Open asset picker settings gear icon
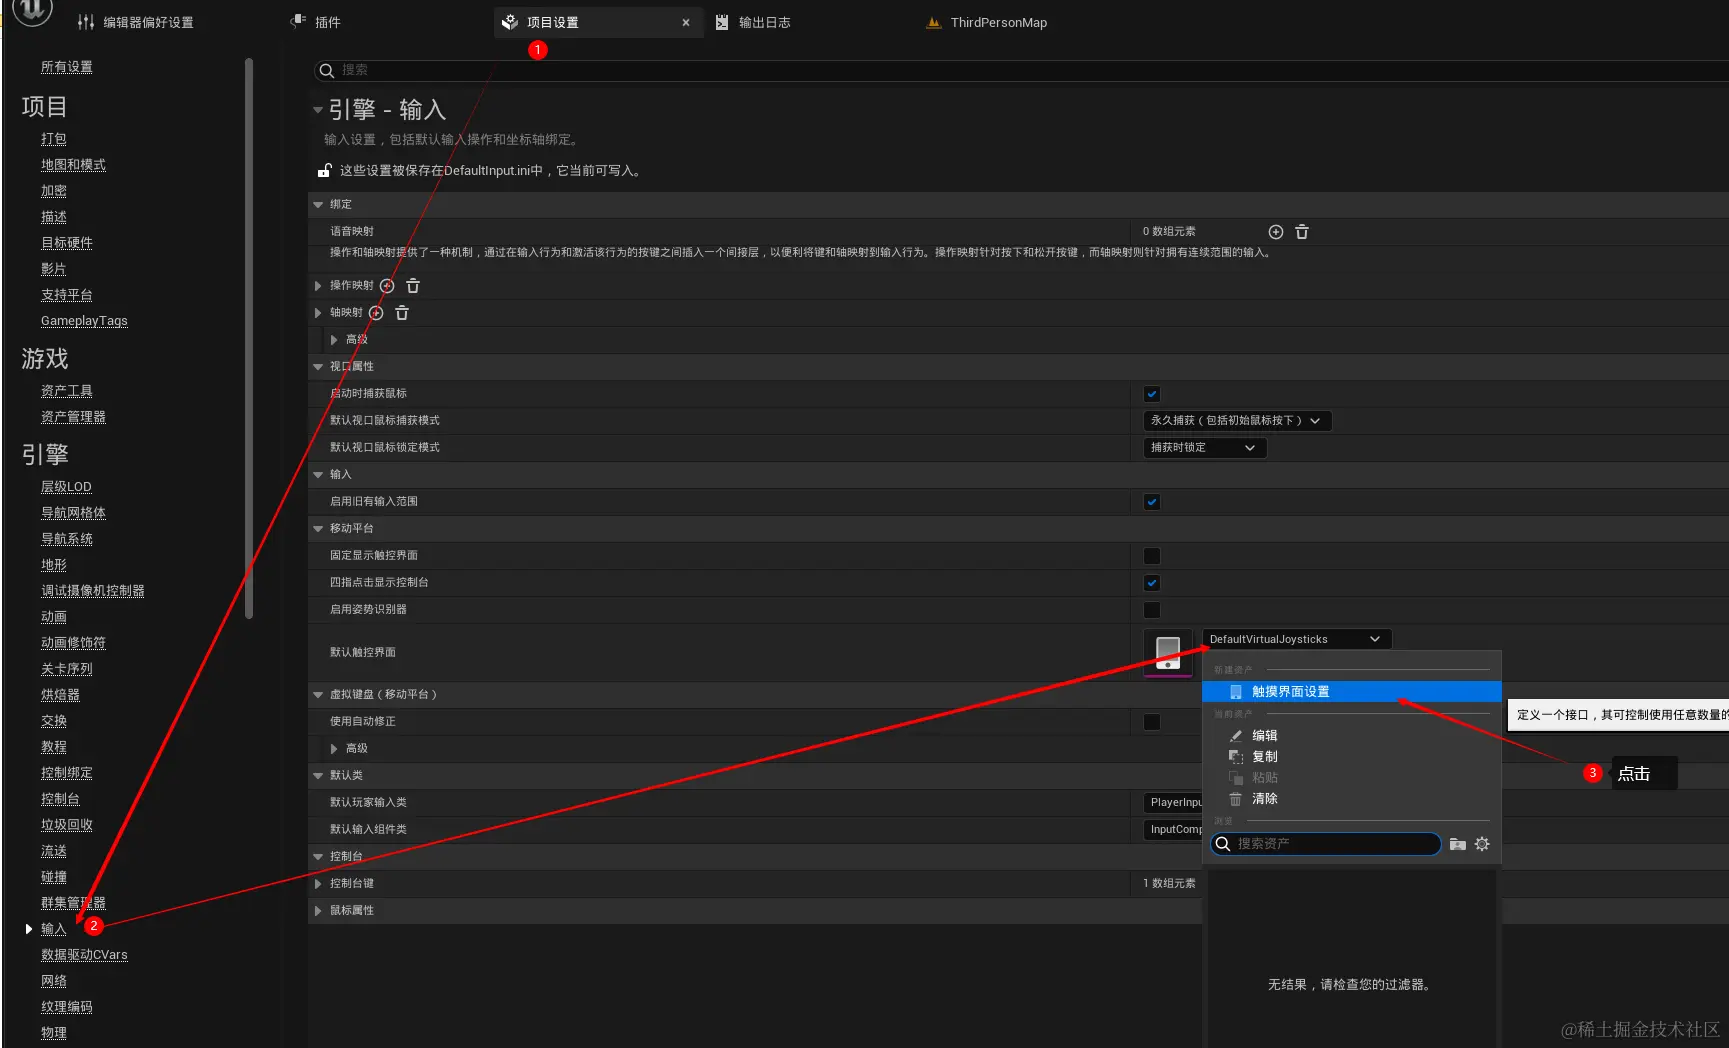Image resolution: width=1729 pixels, height=1048 pixels. (x=1482, y=845)
